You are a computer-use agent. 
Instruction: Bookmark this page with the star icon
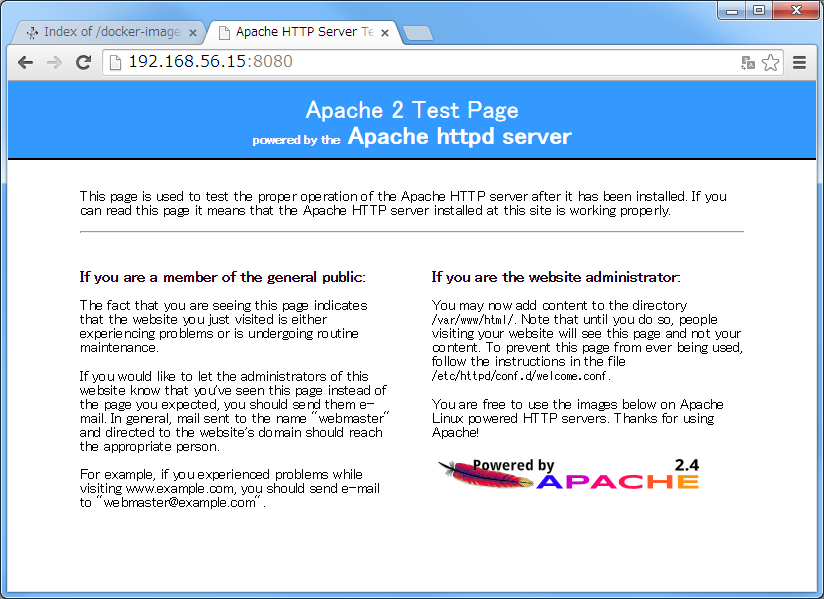click(x=770, y=63)
